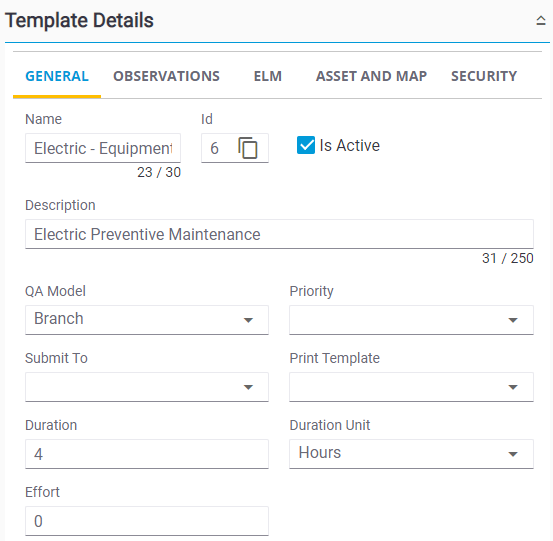Open the ELM tab
The height and width of the screenshot is (541, 553).
(268, 76)
